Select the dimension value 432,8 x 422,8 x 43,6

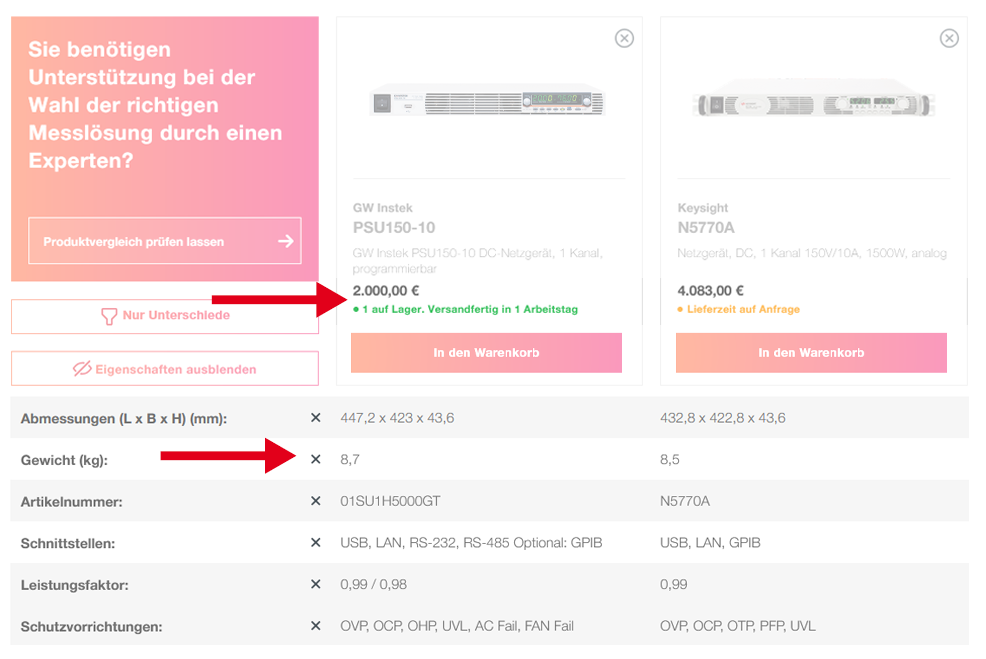coord(723,418)
